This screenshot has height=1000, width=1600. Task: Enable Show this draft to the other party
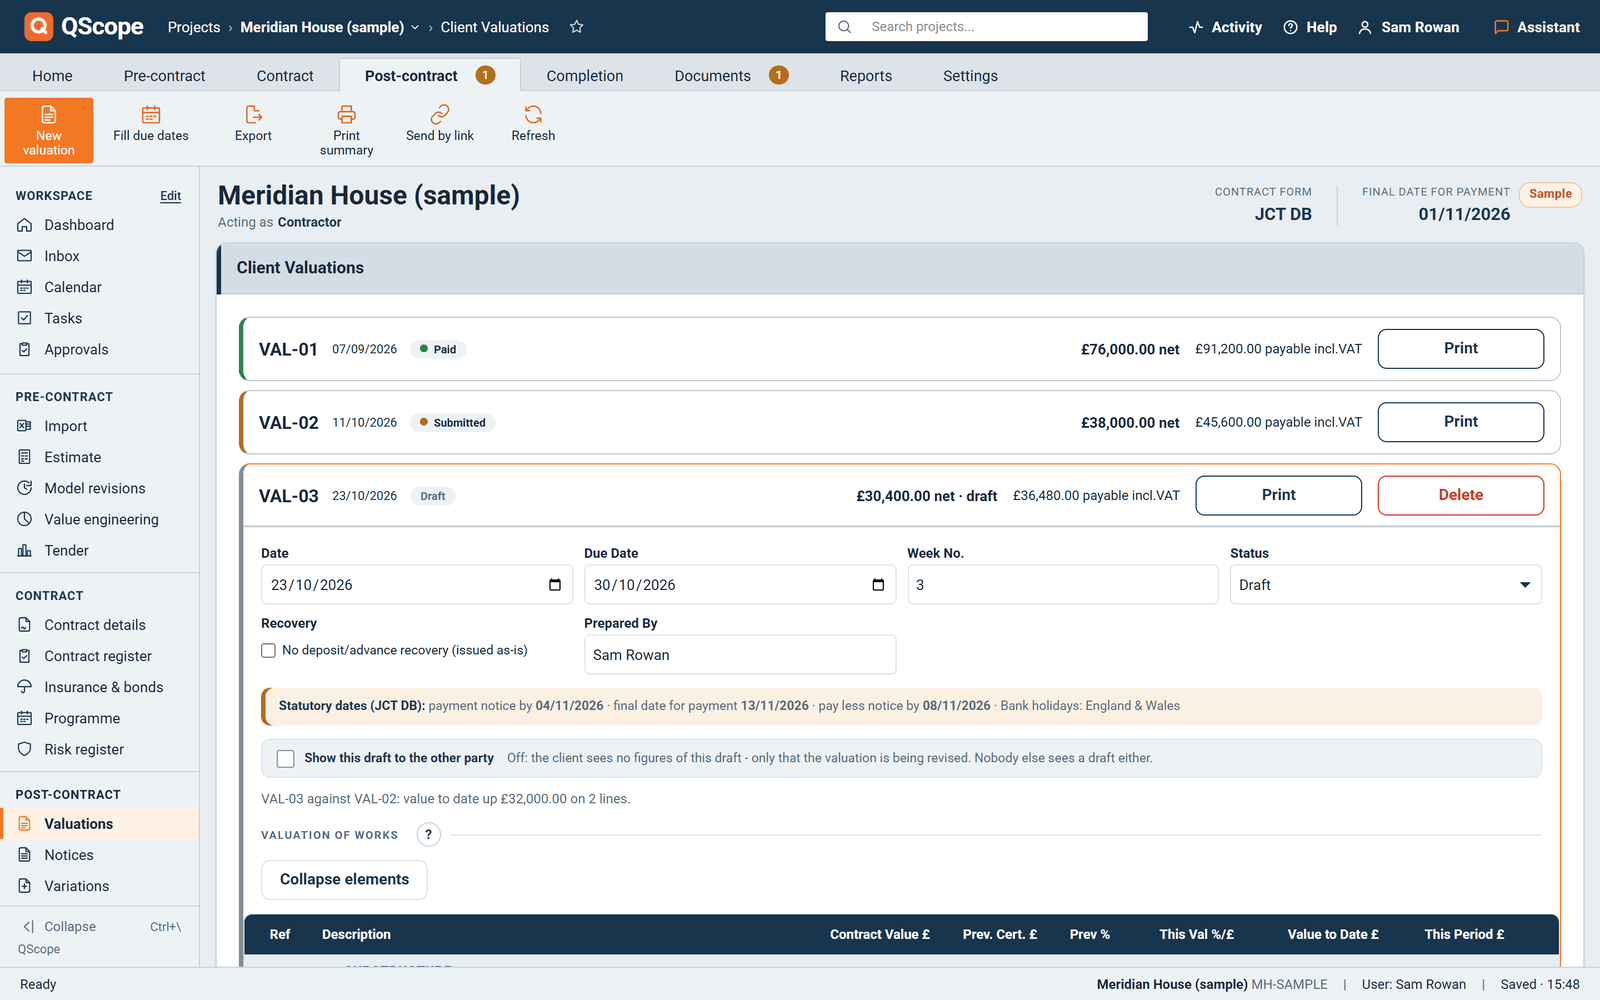coord(286,759)
